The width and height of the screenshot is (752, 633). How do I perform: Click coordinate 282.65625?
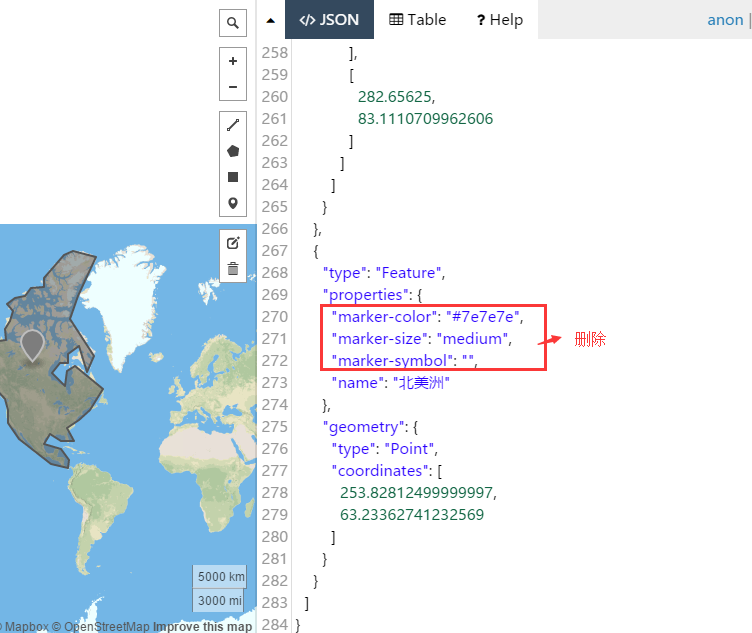pos(394,97)
